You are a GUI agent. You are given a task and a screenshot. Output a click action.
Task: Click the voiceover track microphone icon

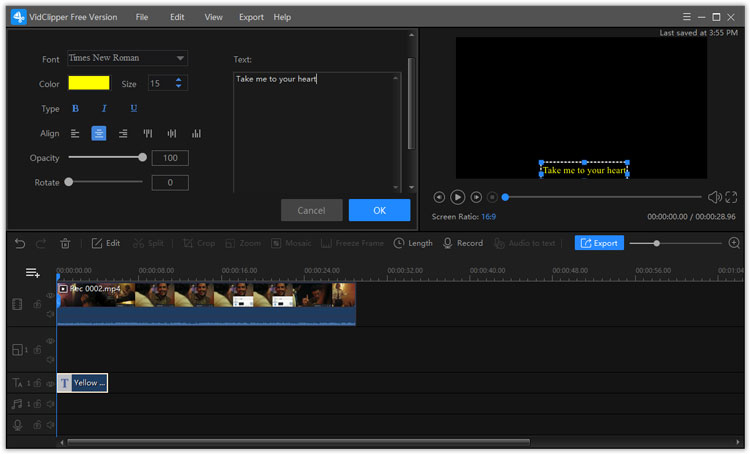coord(18,425)
